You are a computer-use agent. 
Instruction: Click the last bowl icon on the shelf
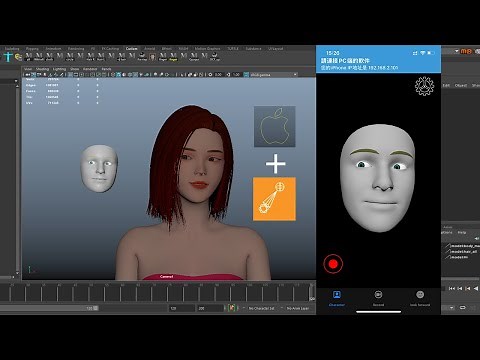215,56
